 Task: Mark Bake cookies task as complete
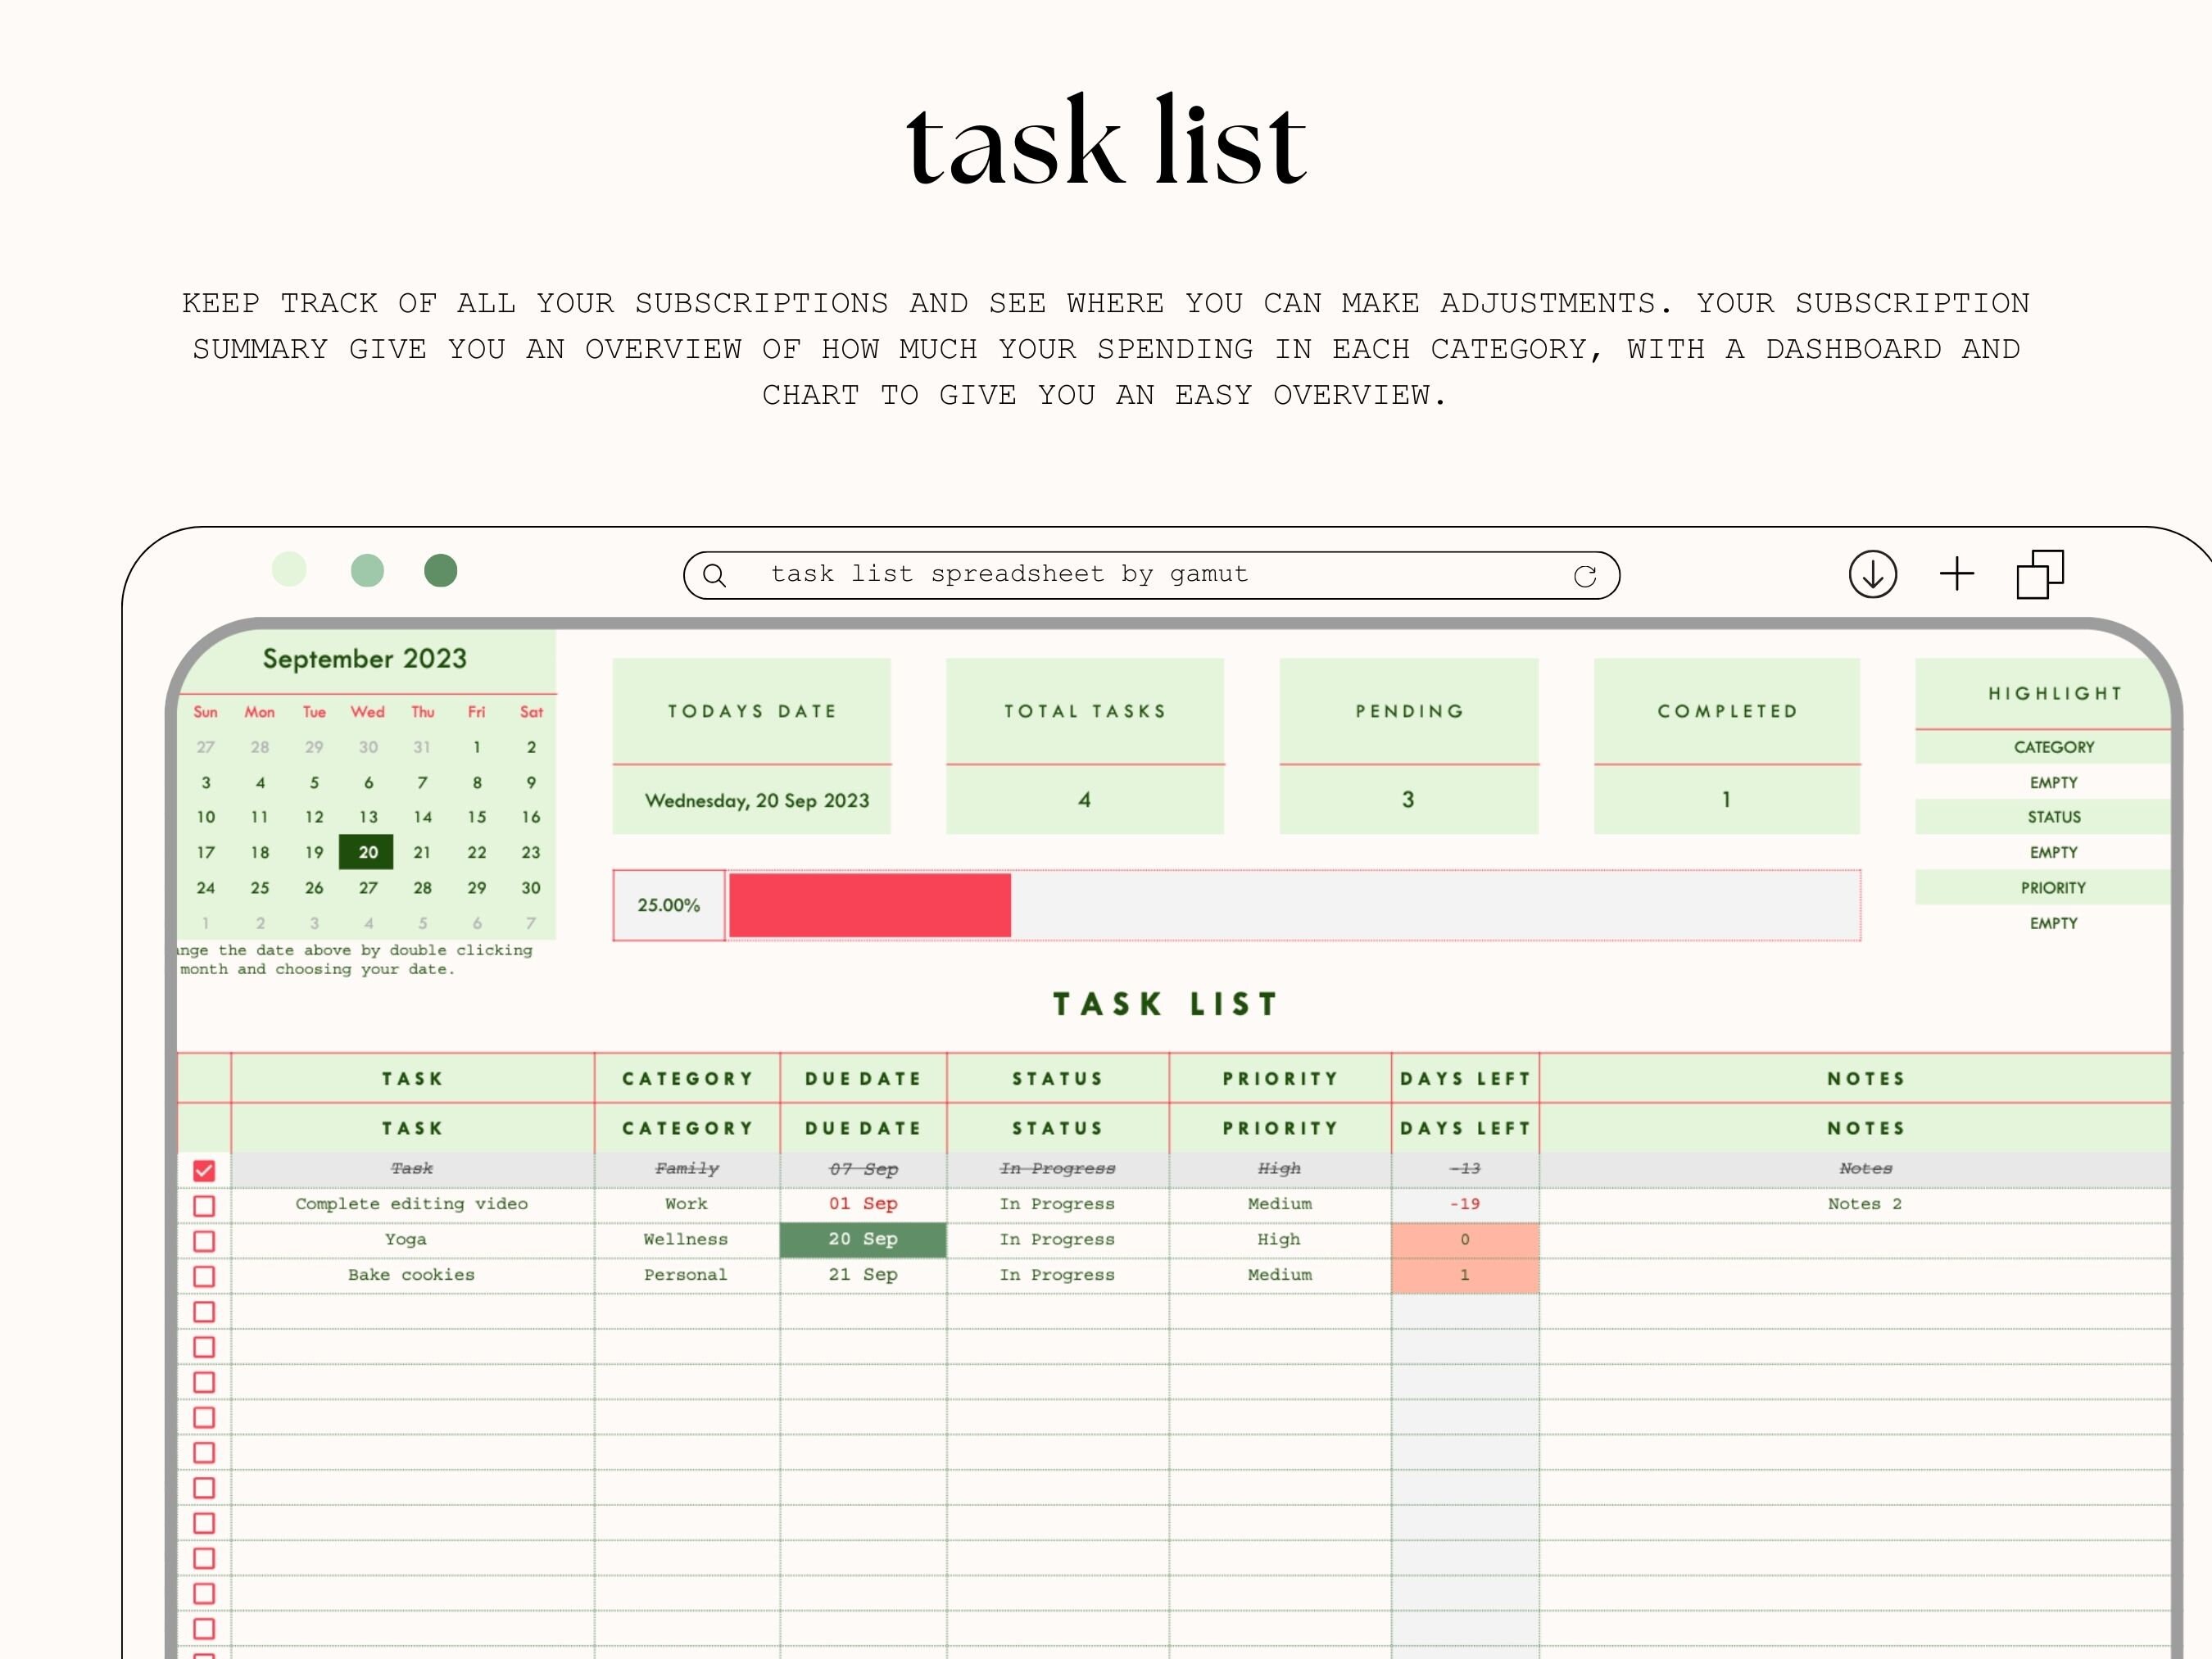[x=205, y=1275]
